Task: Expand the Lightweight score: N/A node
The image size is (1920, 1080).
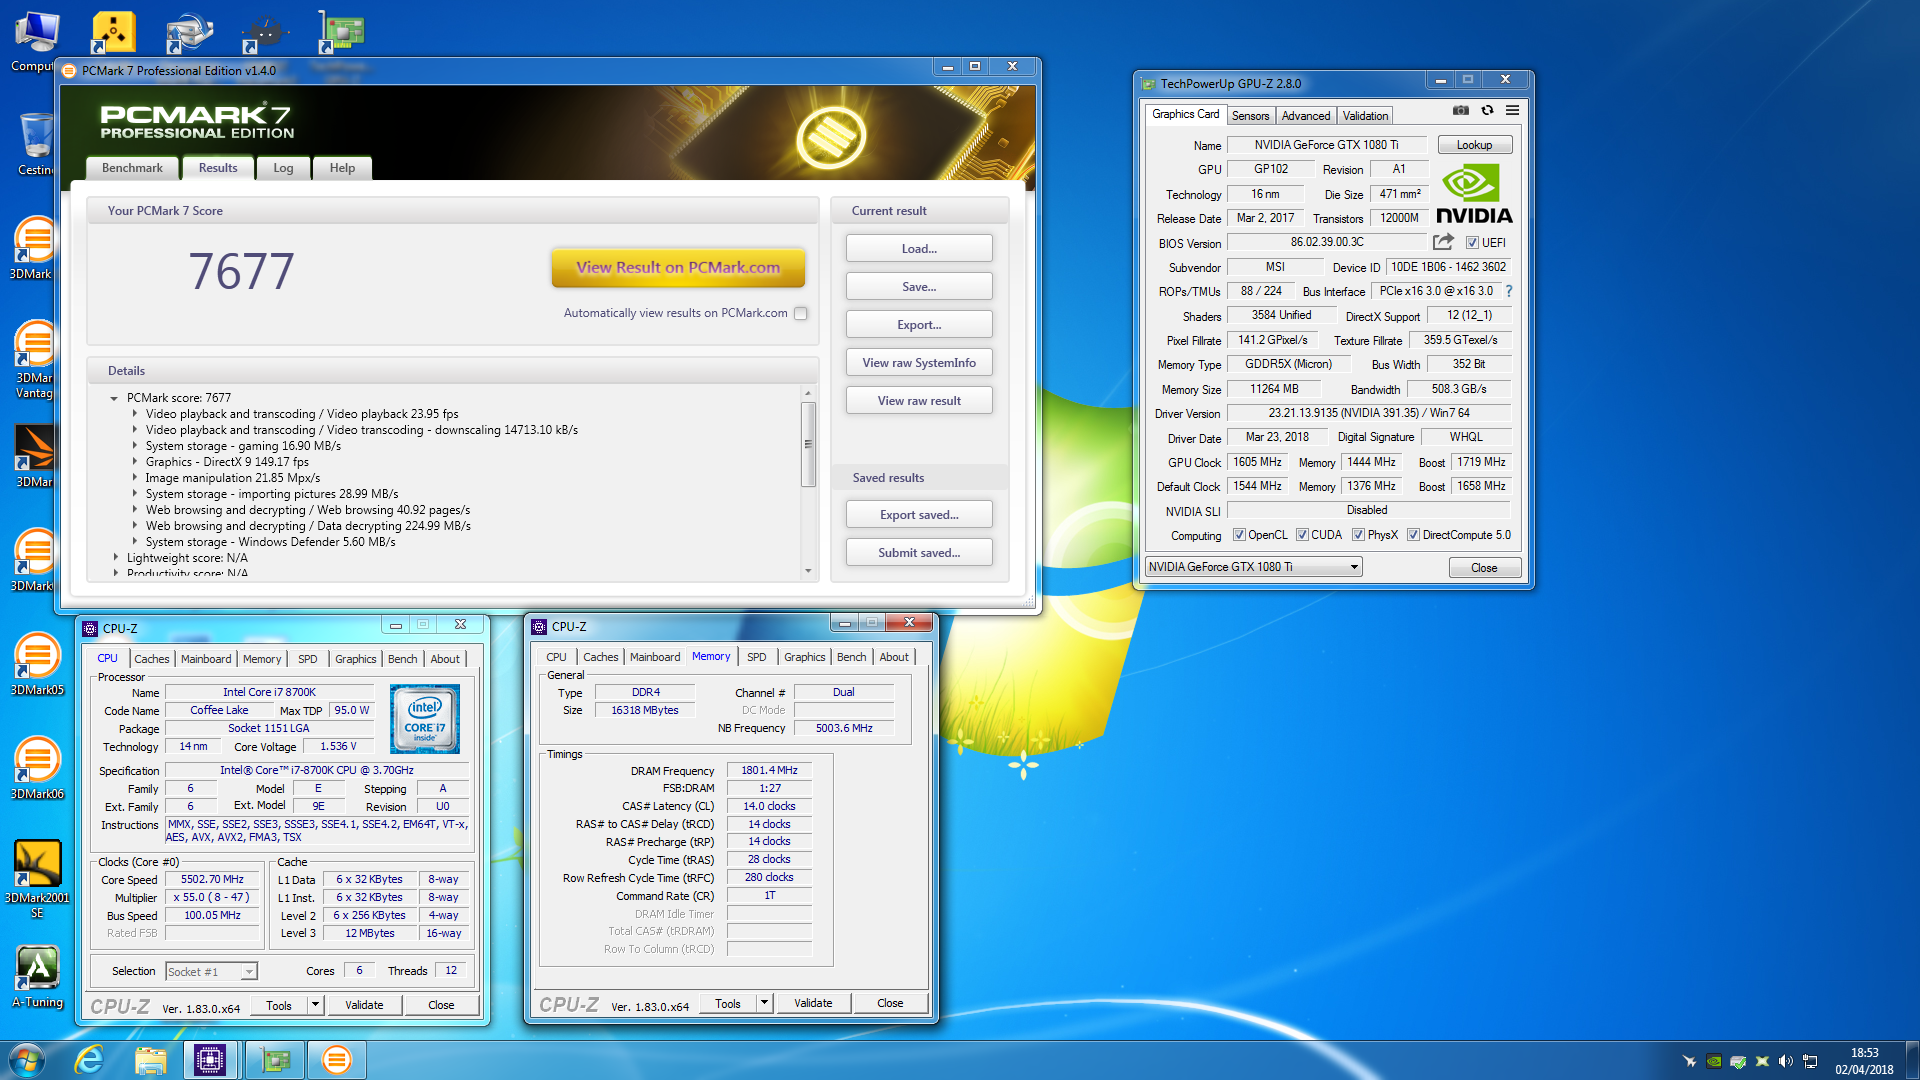Action: coord(115,558)
